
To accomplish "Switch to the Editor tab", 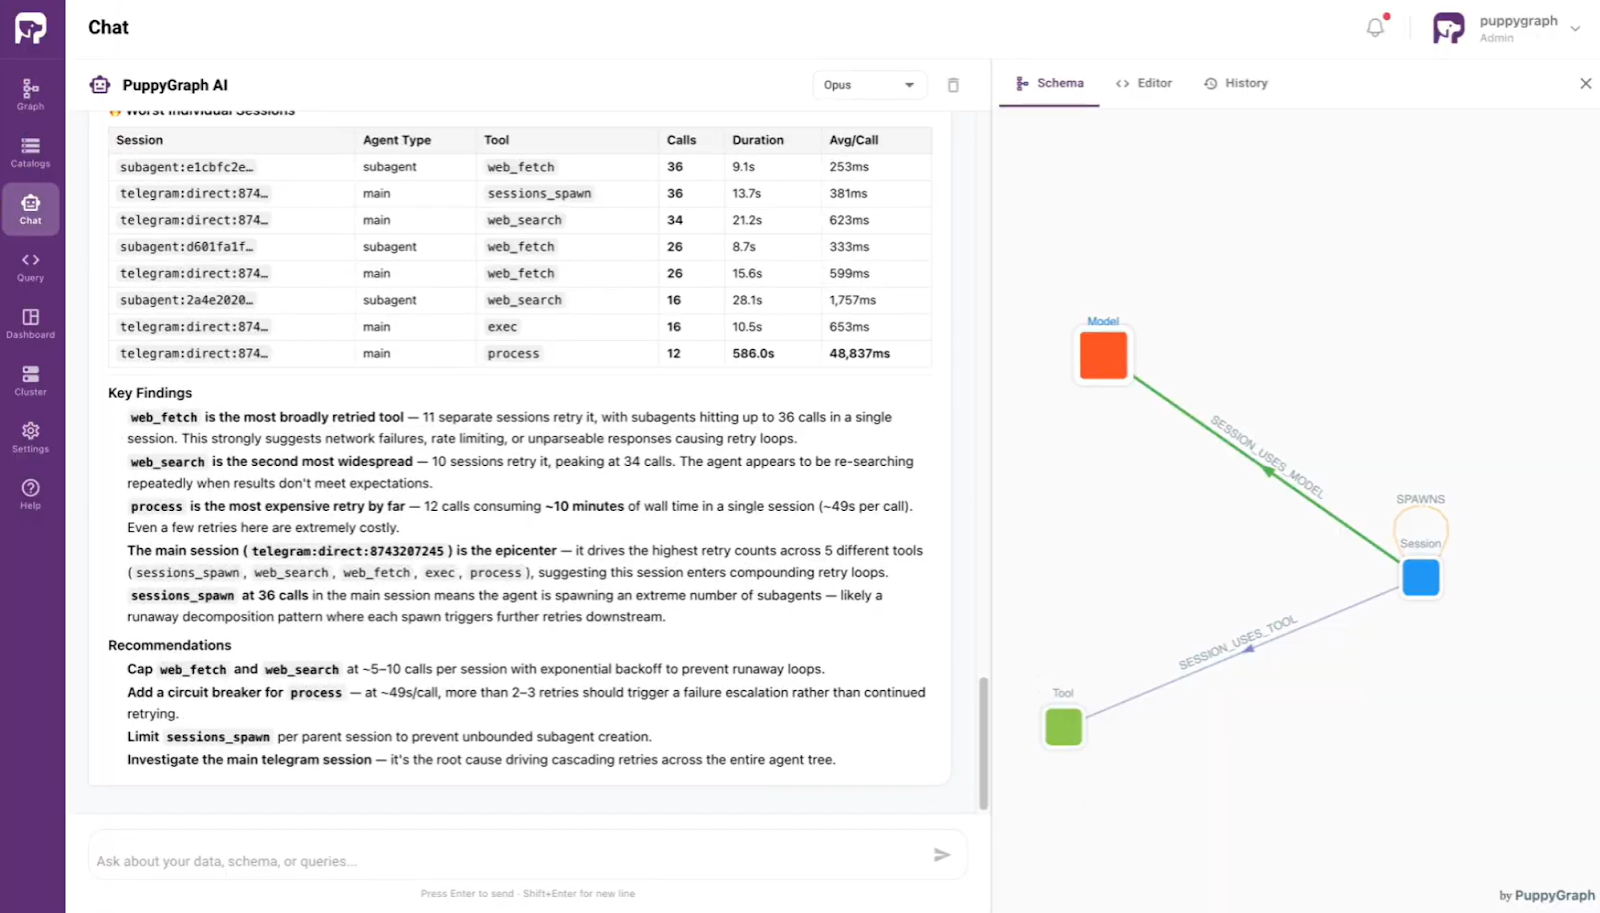I will (x=1143, y=83).
